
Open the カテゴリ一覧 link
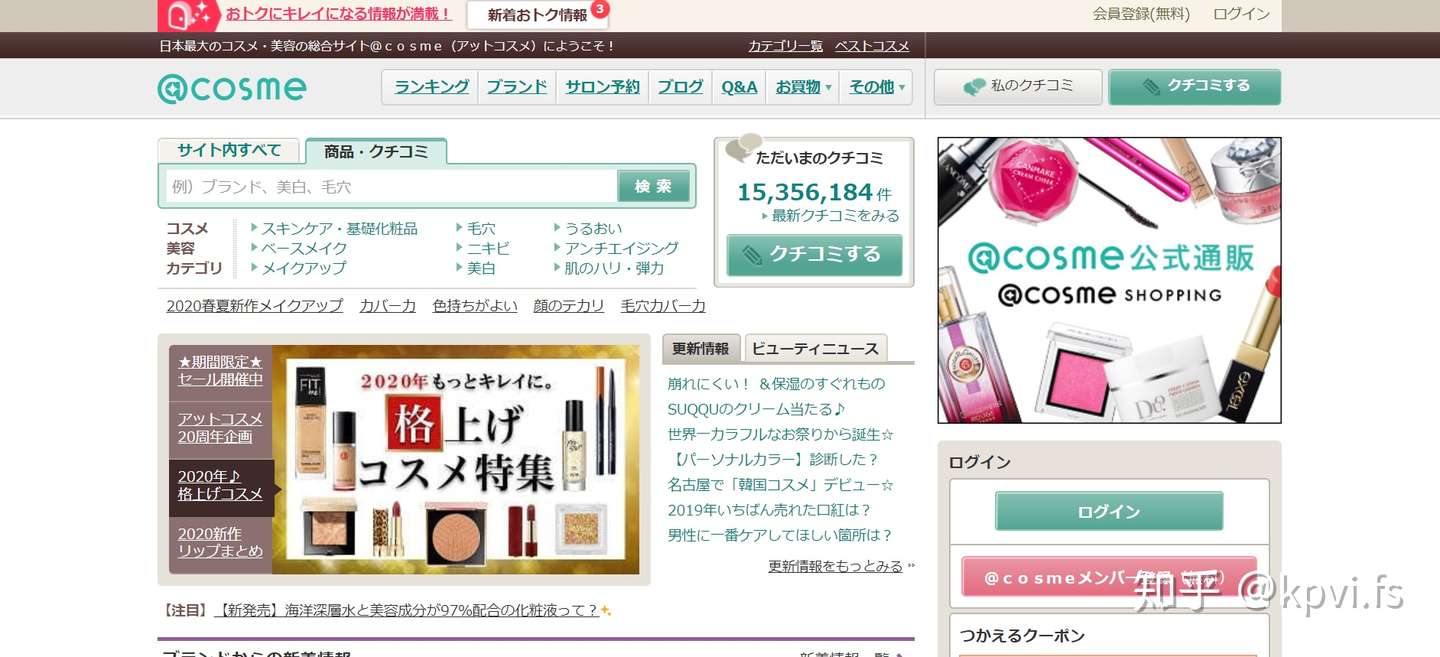(x=785, y=46)
